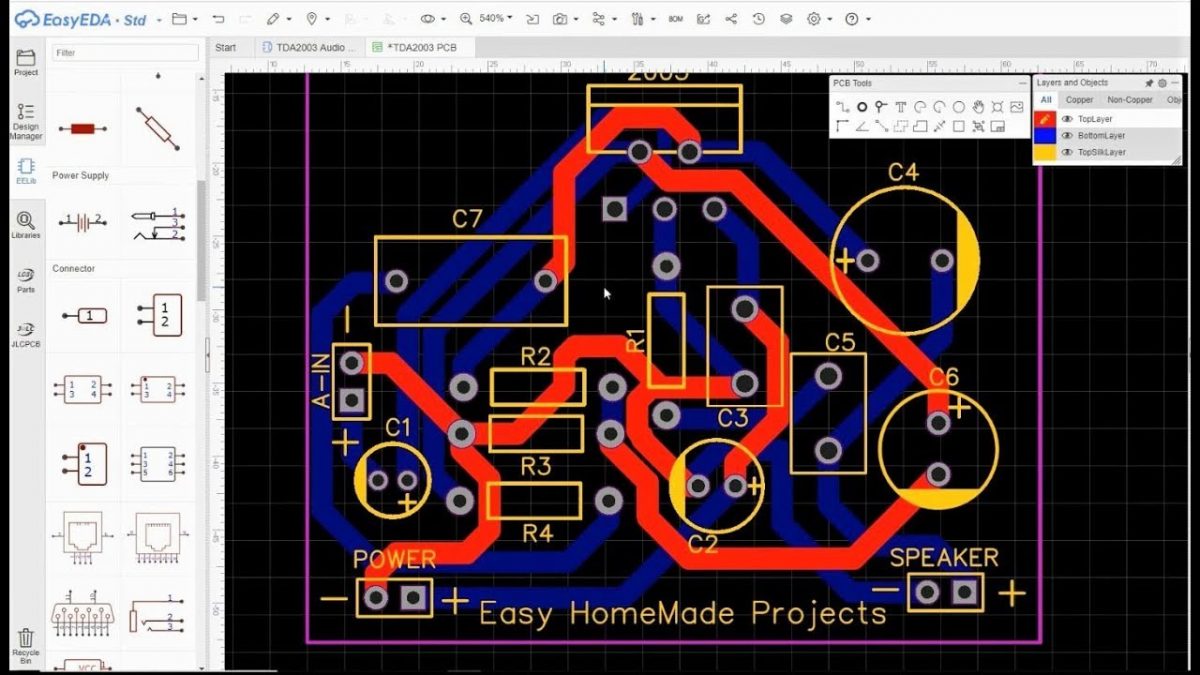Open the Libraries search panel
The height and width of the screenshot is (675, 1200).
click(26, 225)
